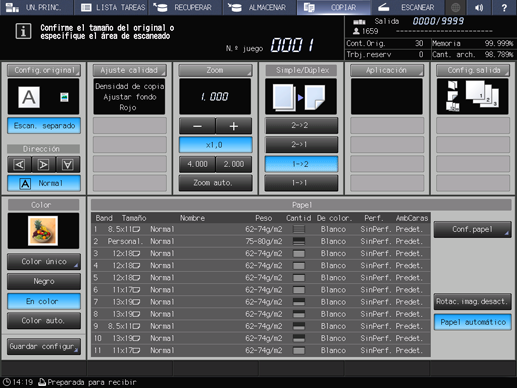This screenshot has width=517, height=388.
Task: Click Rotac. imag. desact. button
Action: tap(472, 302)
